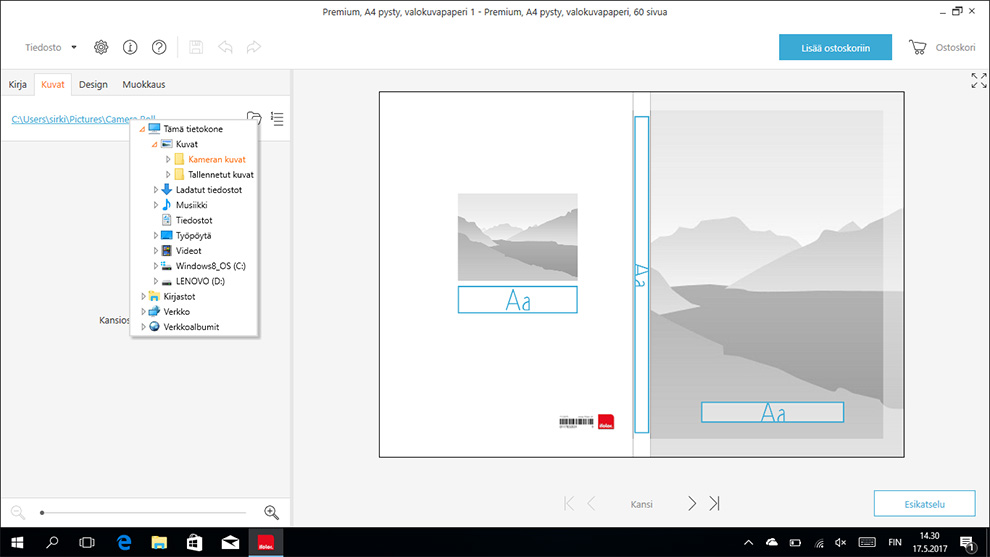The height and width of the screenshot is (557, 990).
Task: Click the redo arrow icon
Action: [254, 47]
